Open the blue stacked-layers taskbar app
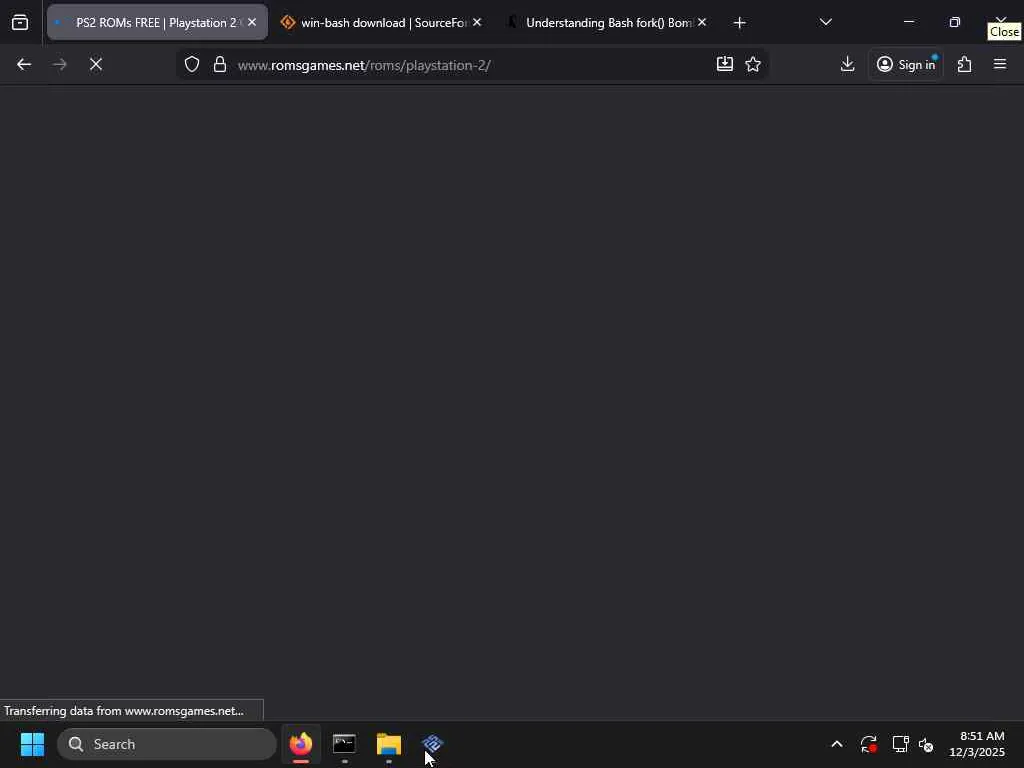This screenshot has height=768, width=1024. point(432,744)
